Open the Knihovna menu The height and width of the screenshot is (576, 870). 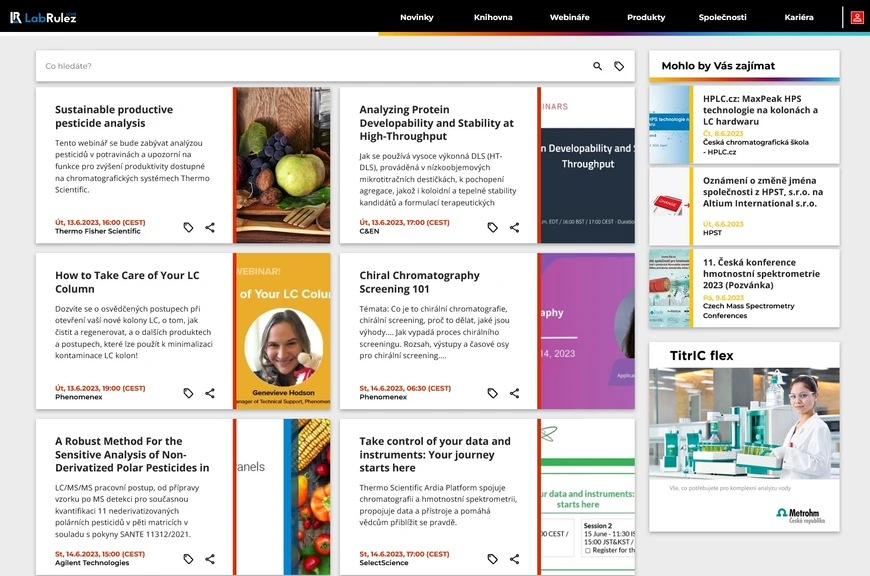[493, 17]
